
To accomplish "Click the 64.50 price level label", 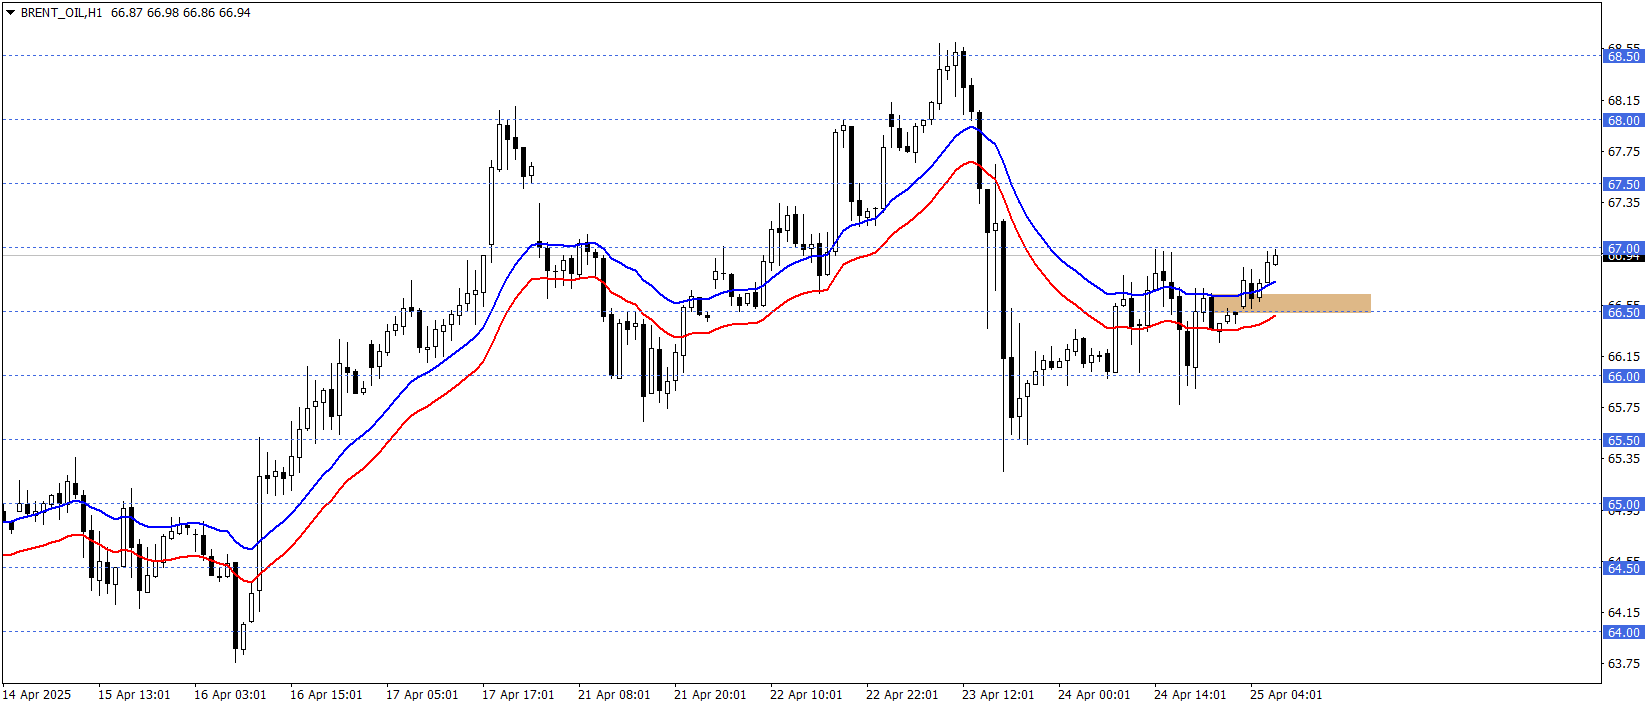I will [x=1623, y=568].
